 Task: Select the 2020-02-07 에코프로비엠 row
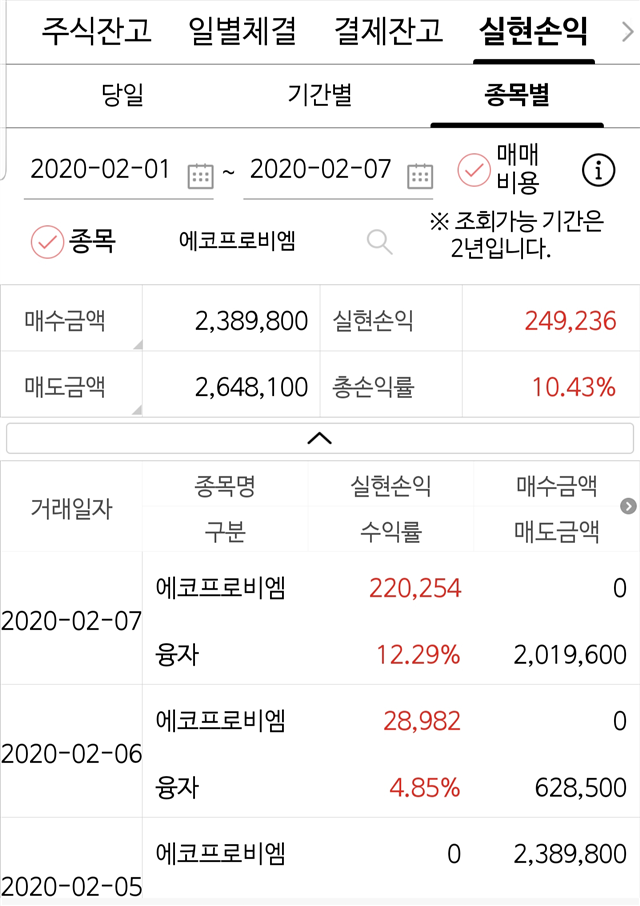pos(320,619)
